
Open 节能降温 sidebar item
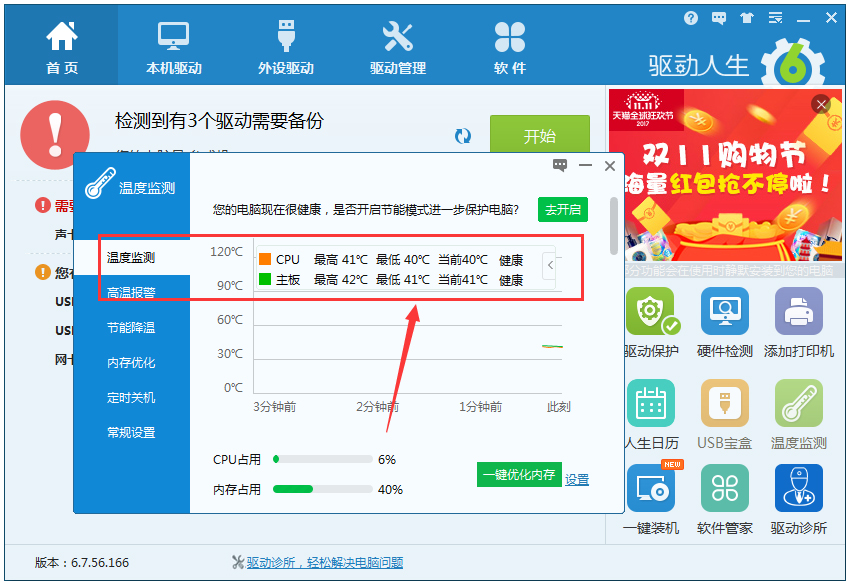[x=131, y=328]
